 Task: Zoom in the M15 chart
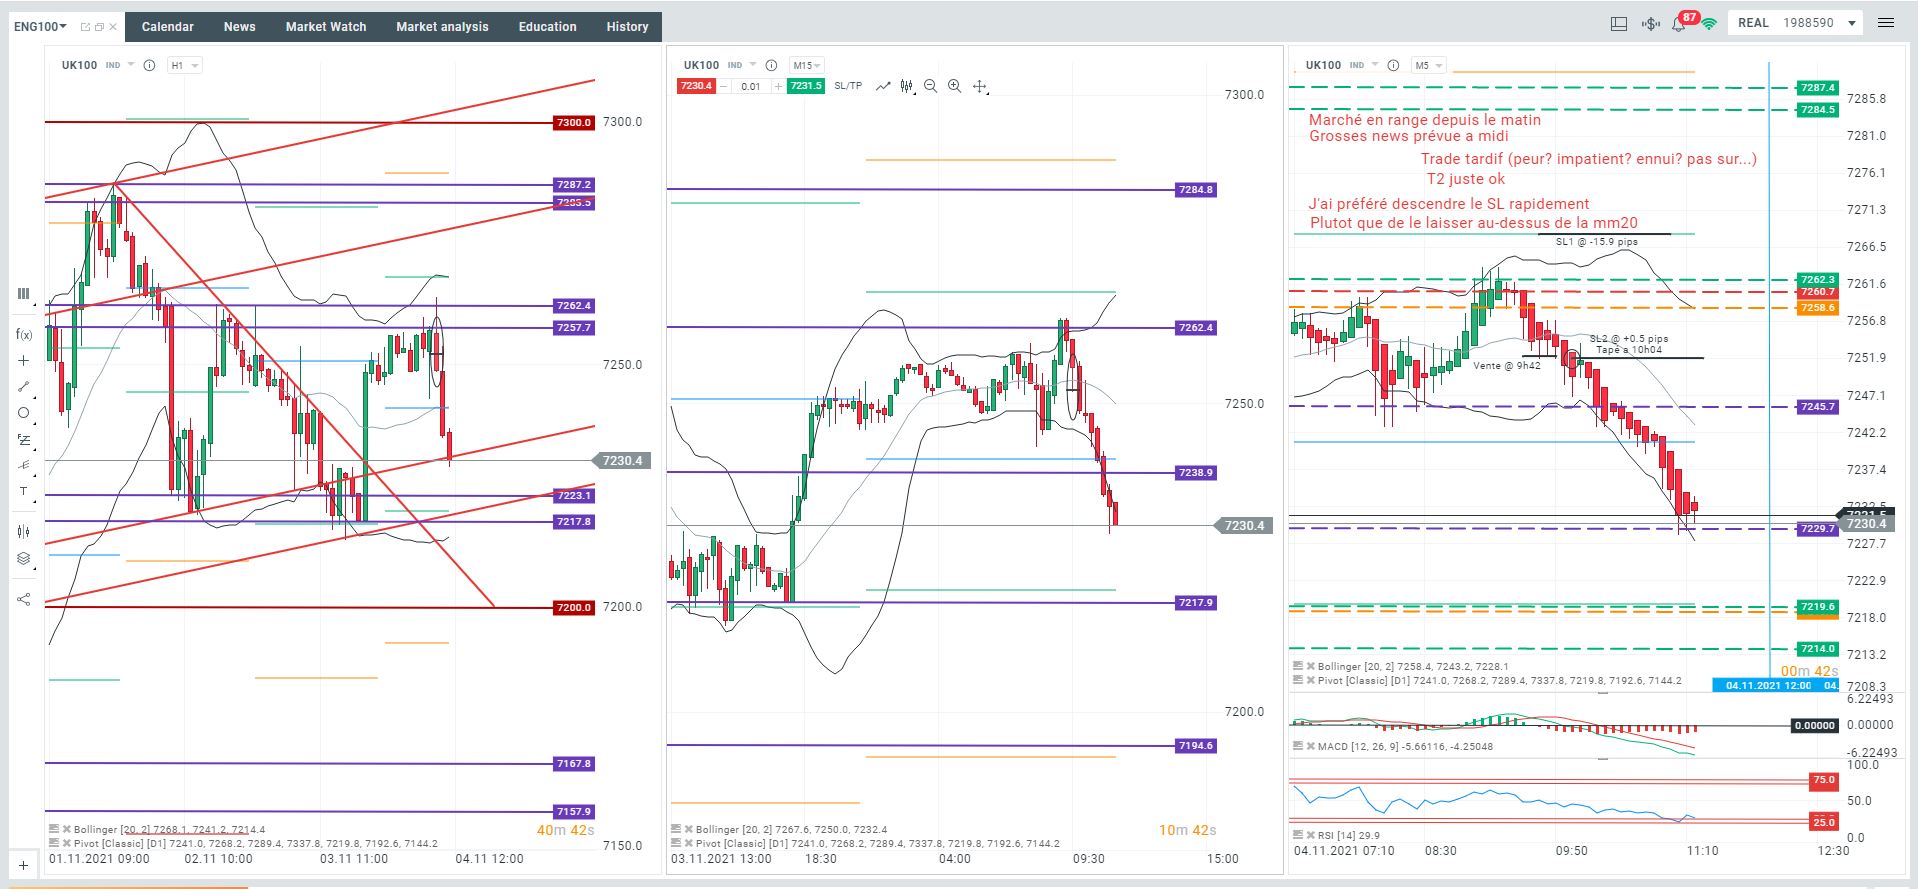[x=955, y=86]
